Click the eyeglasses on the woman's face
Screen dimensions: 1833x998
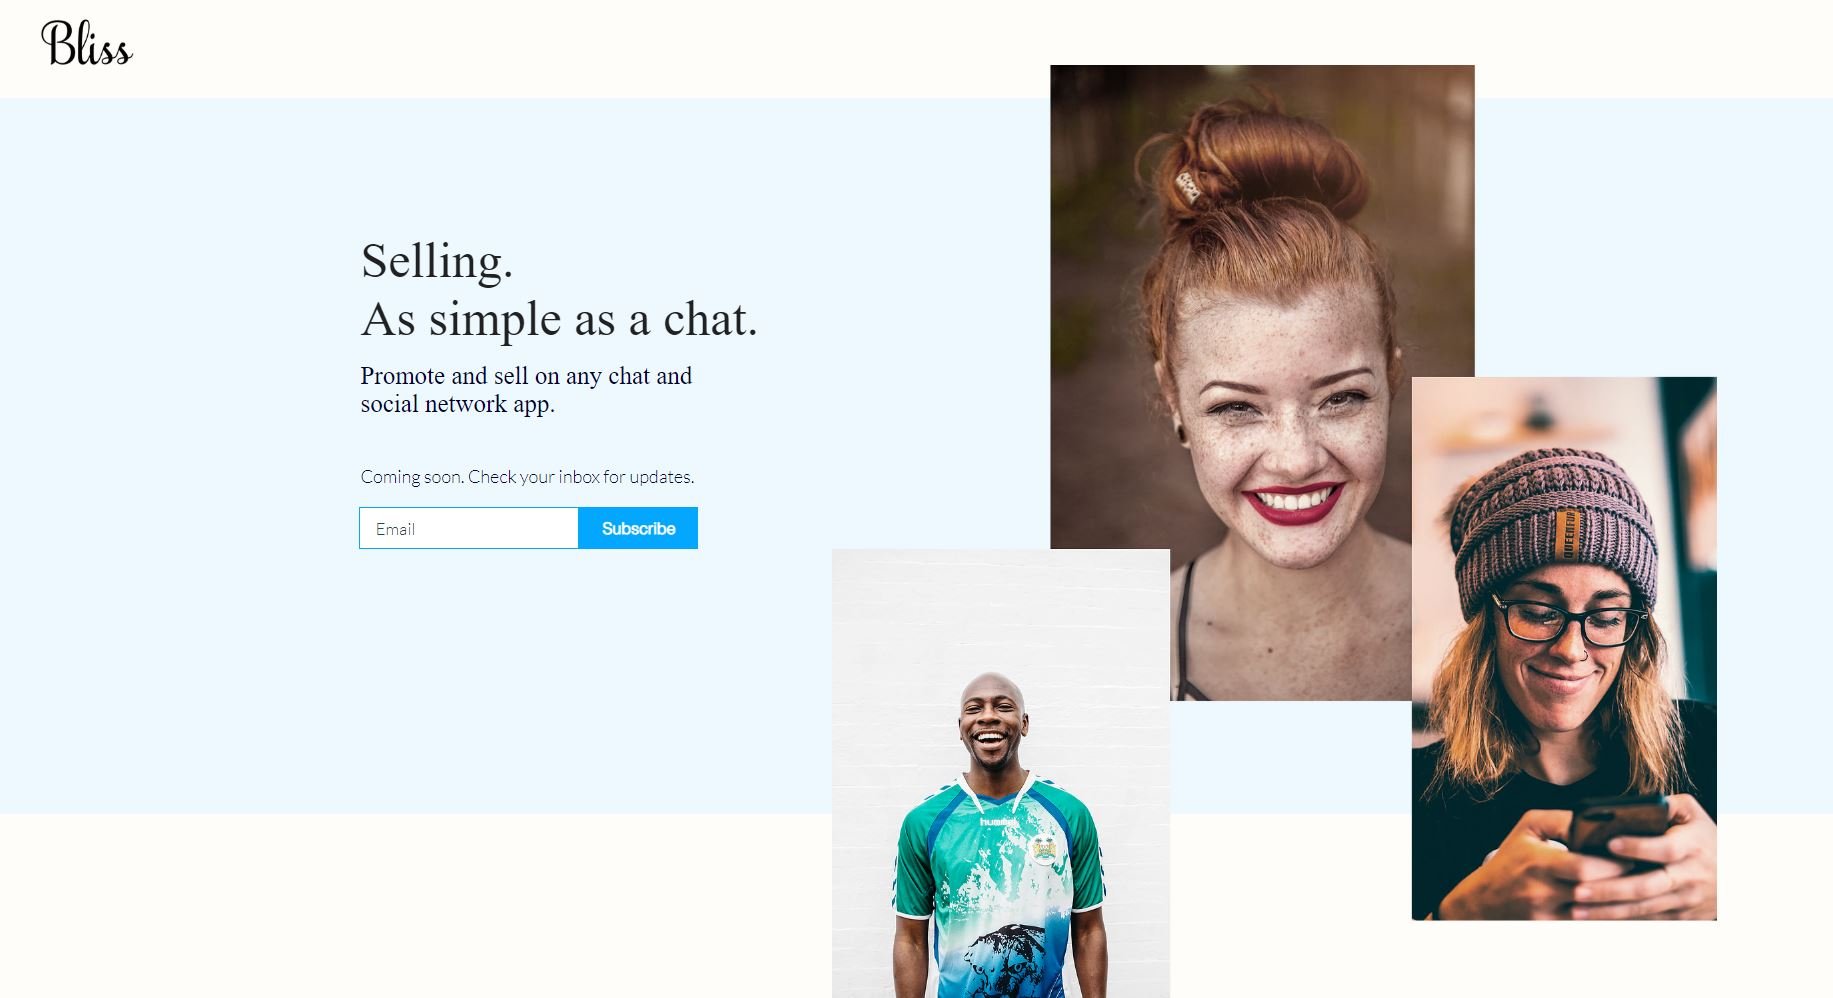pos(1565,620)
